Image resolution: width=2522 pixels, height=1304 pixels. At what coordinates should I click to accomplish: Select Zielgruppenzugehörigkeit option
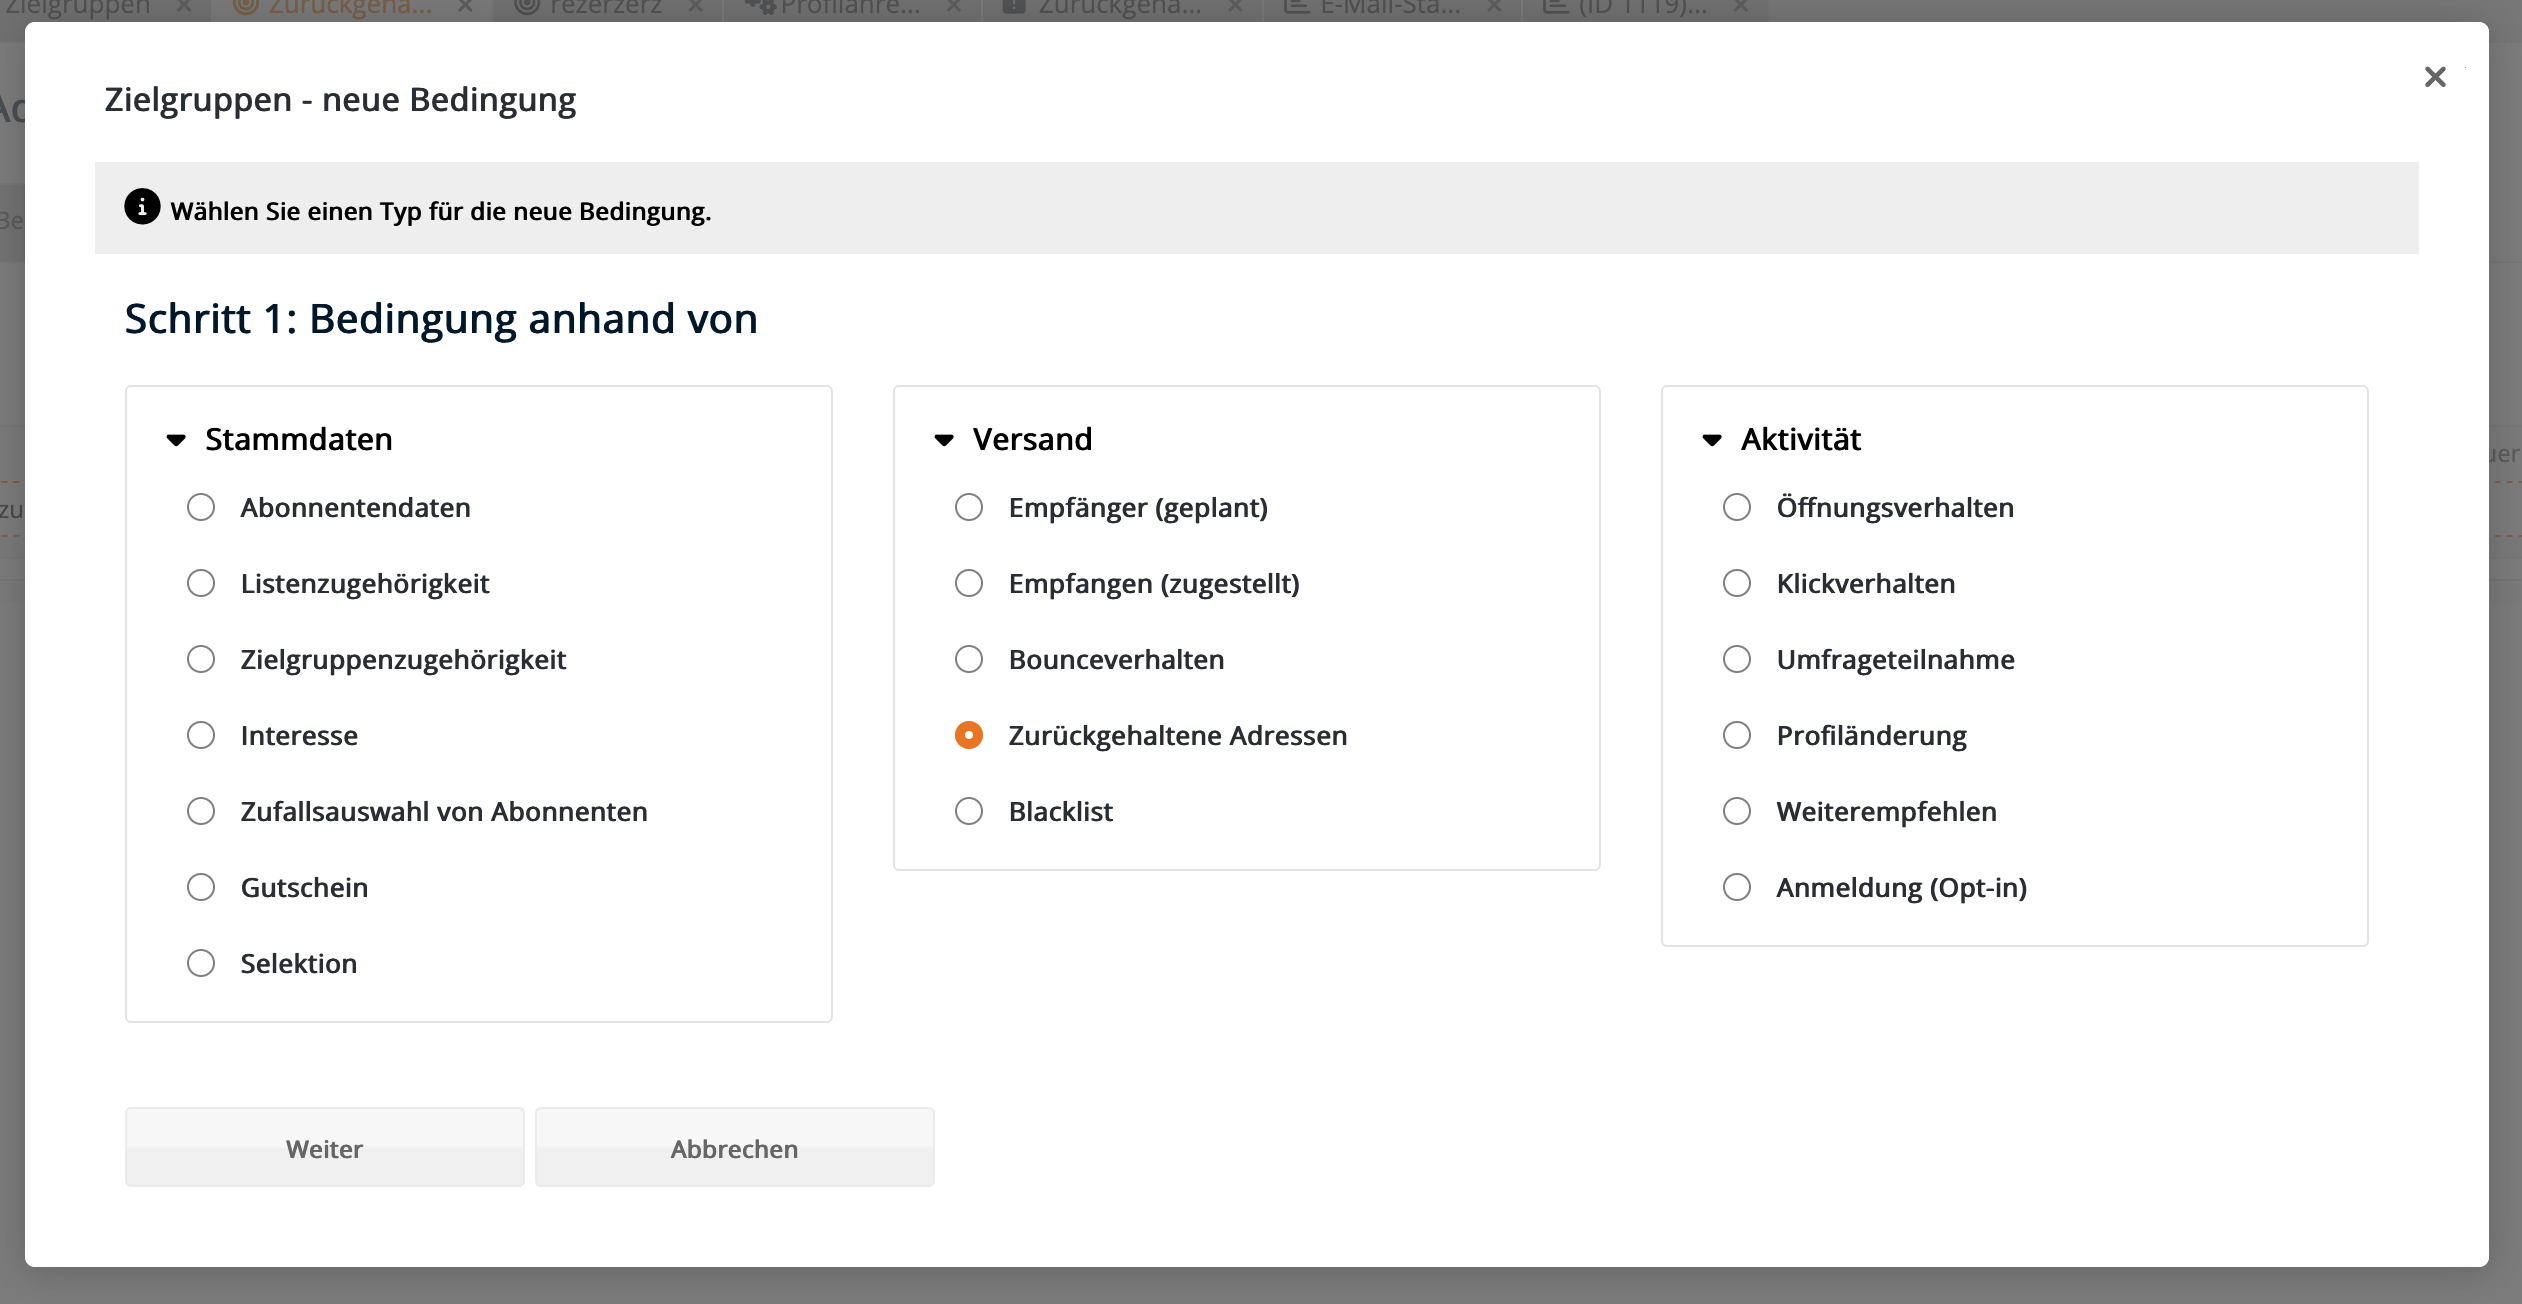point(201,659)
